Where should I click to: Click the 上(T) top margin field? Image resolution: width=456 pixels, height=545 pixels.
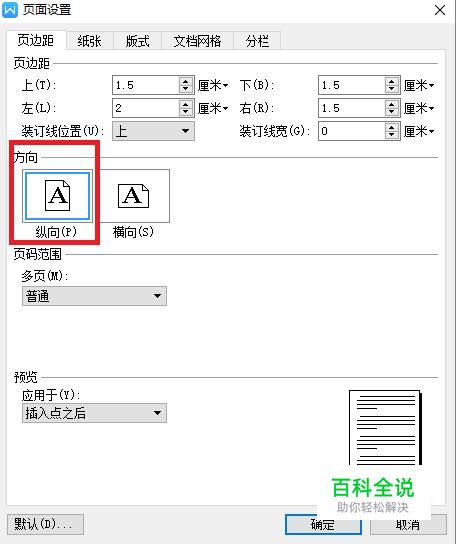pyautogui.click(x=146, y=85)
